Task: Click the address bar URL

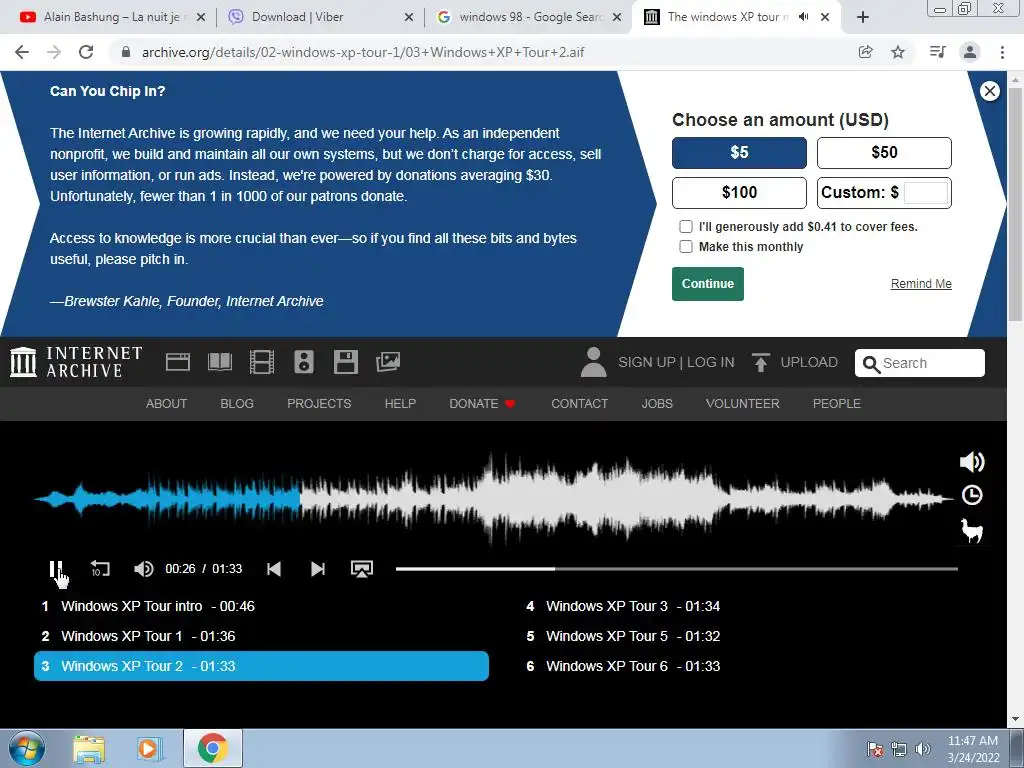Action: click(x=362, y=52)
